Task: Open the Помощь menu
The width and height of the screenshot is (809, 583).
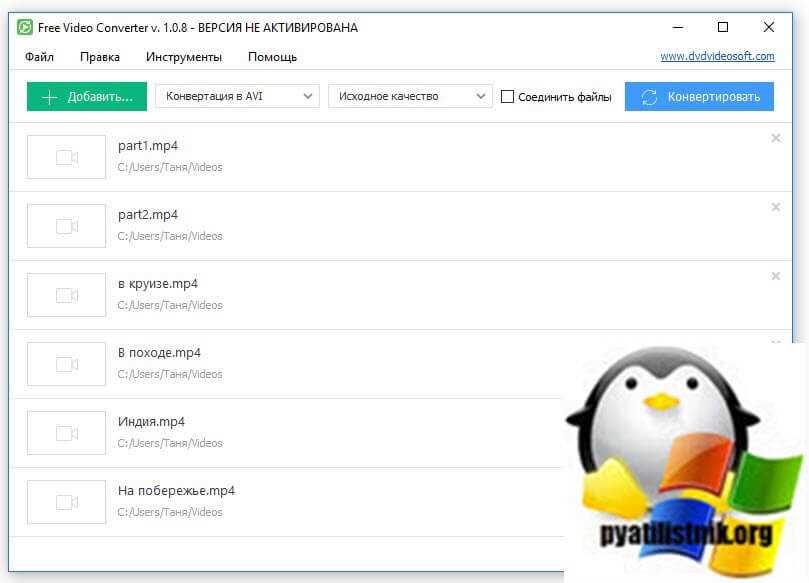Action: [272, 57]
